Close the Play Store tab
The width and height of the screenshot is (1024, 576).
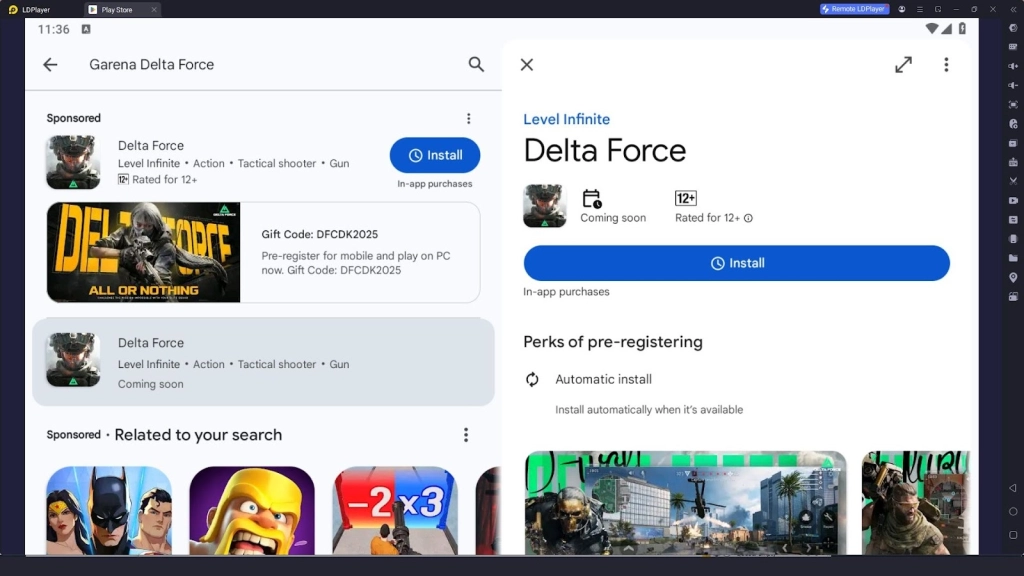[x=154, y=10]
